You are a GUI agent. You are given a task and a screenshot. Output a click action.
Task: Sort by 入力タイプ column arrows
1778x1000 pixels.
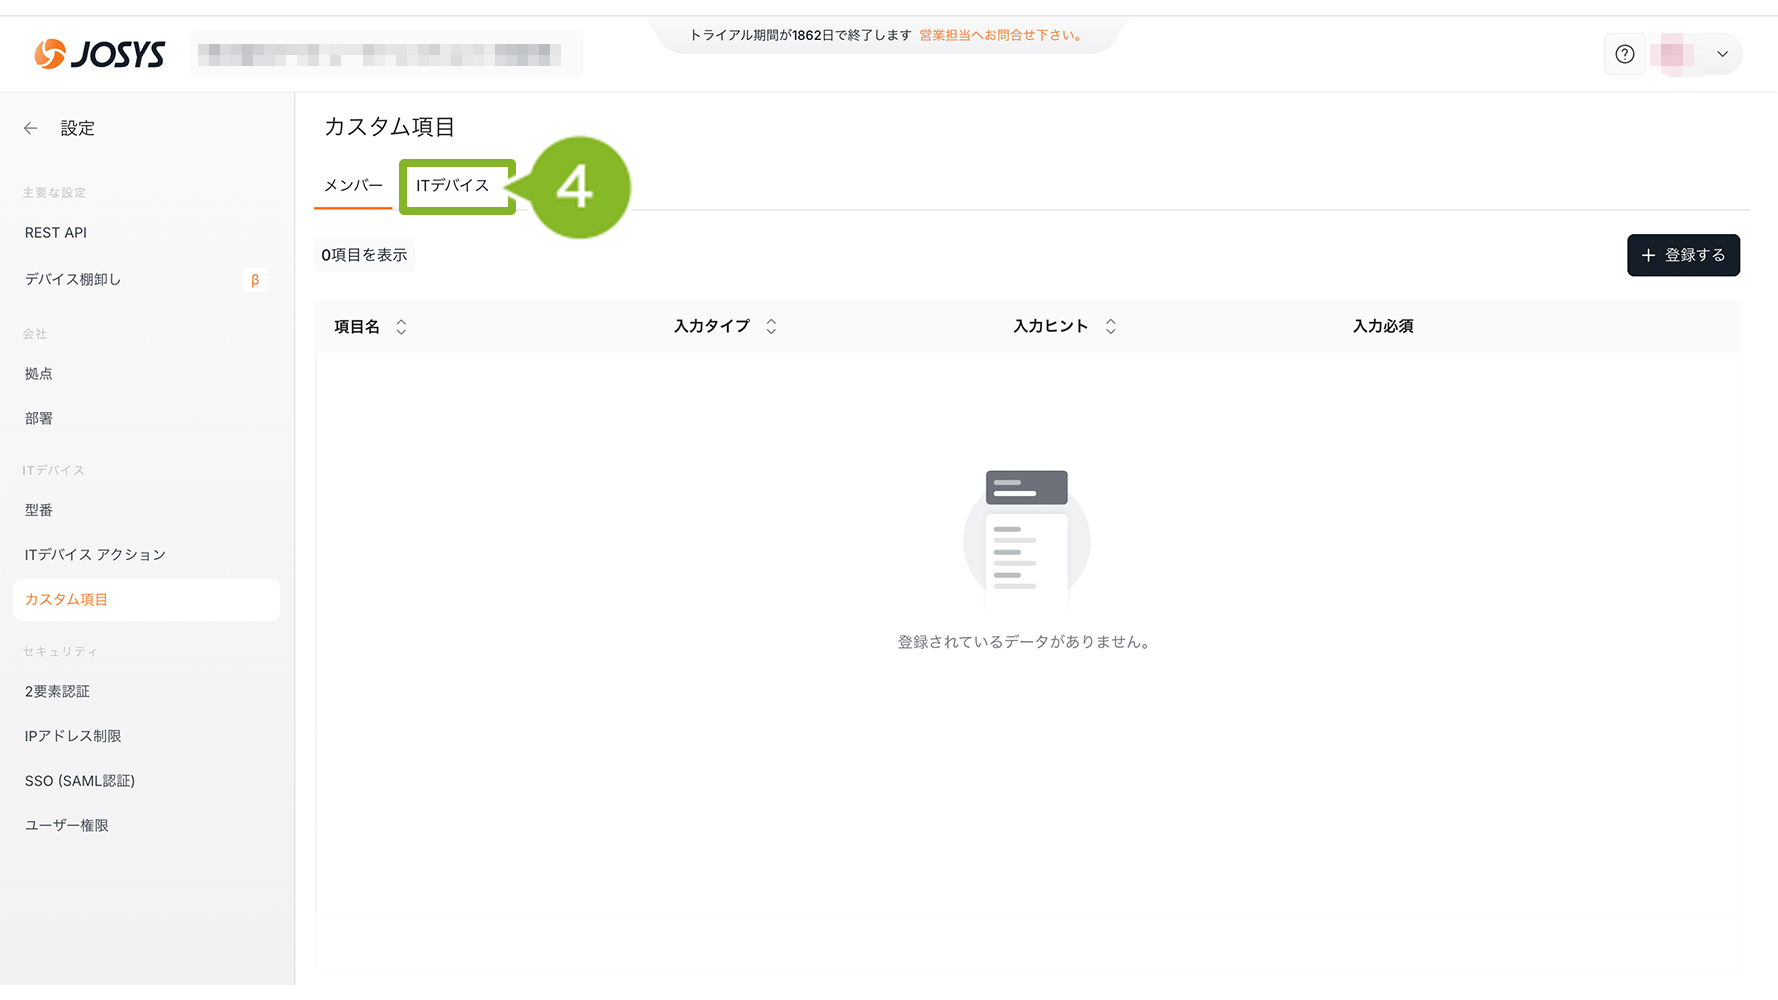tap(771, 327)
